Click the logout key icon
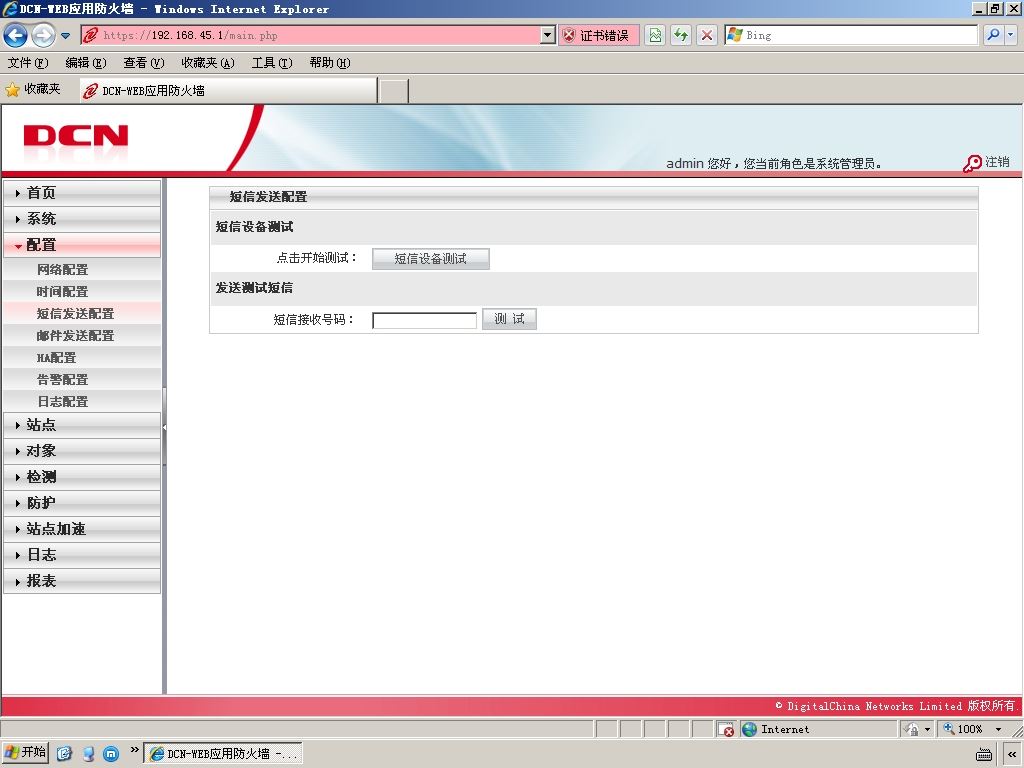The width and height of the screenshot is (1024, 768). click(x=972, y=163)
